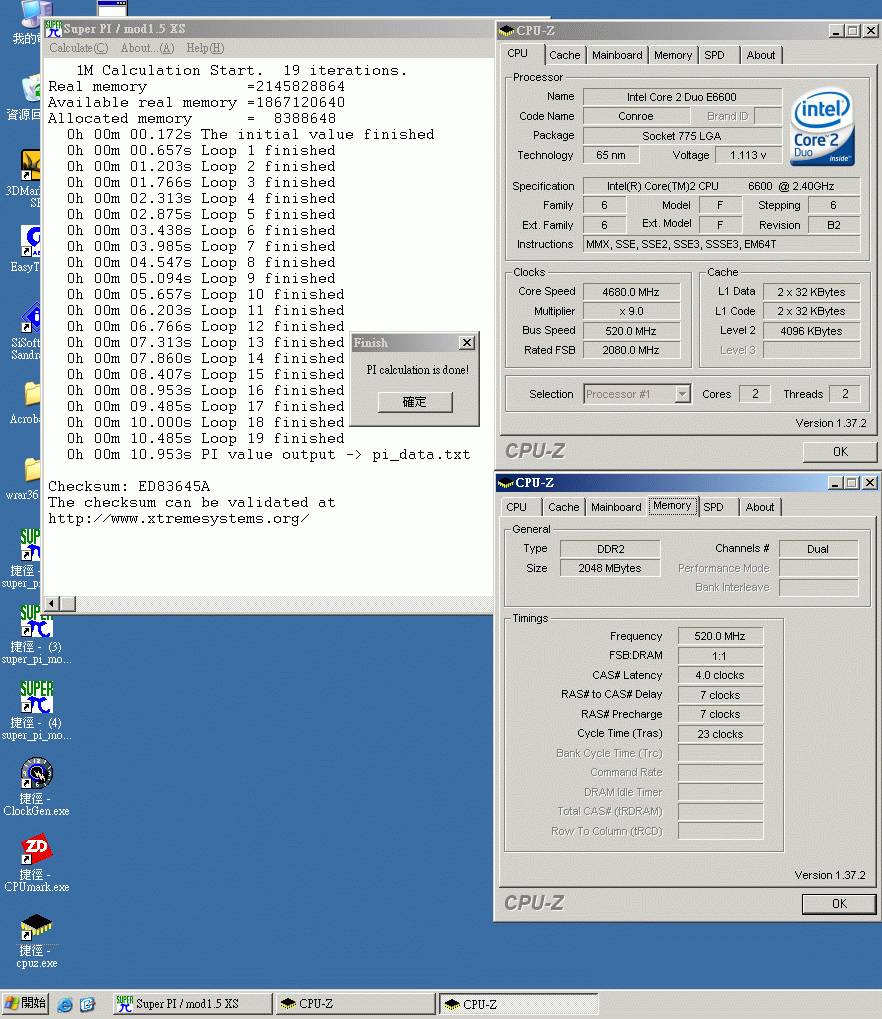Open the Help menu in Super PI
The image size is (882, 1019).
click(x=205, y=48)
